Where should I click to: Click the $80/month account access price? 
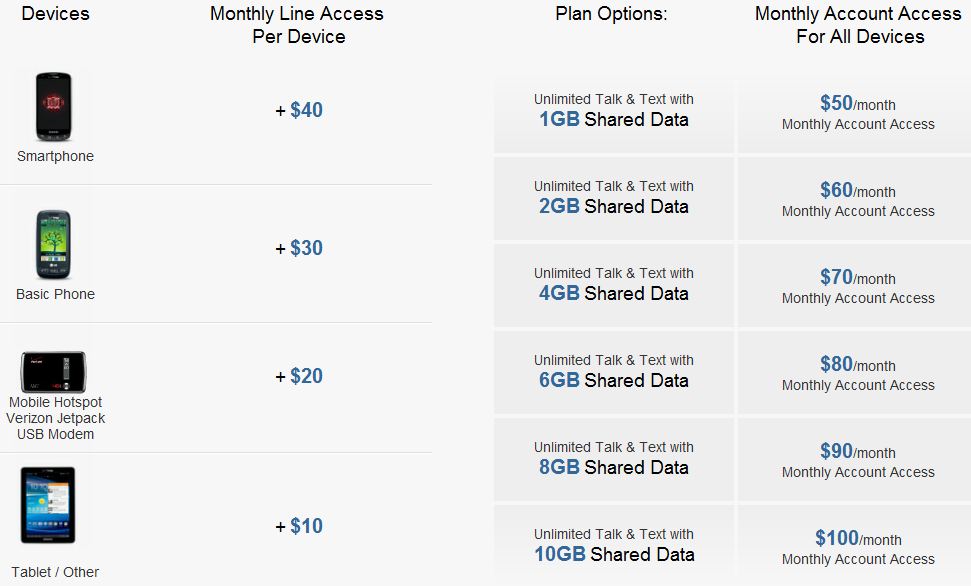[858, 364]
